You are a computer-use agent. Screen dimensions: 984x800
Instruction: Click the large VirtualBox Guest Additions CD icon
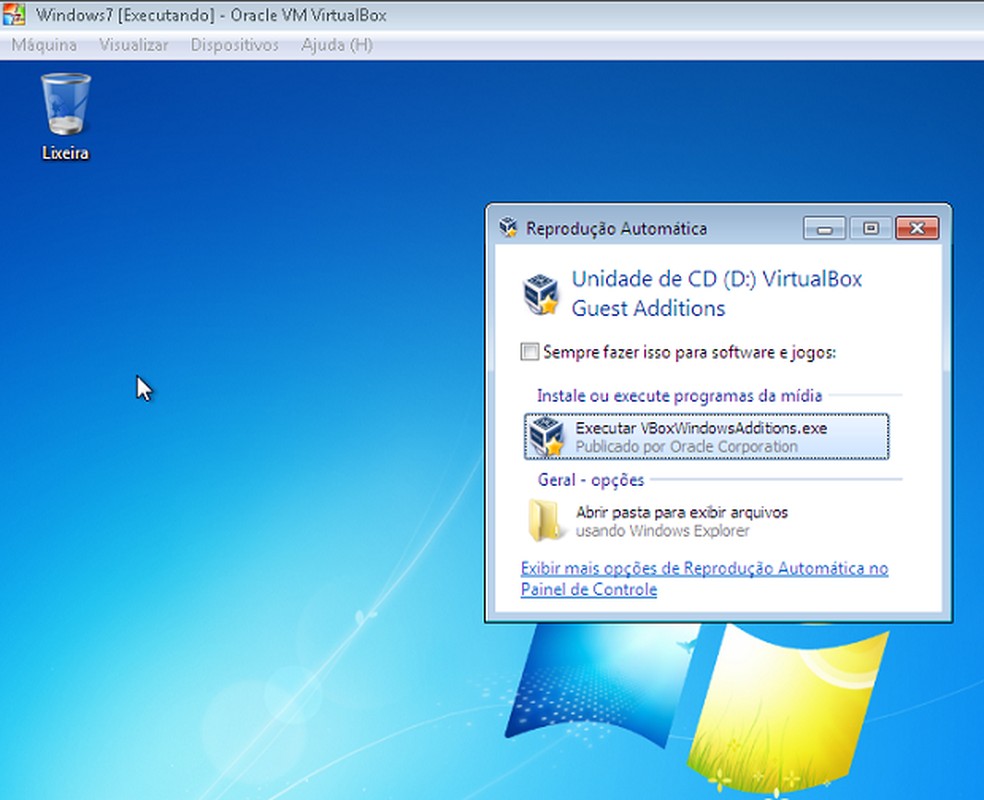541,294
